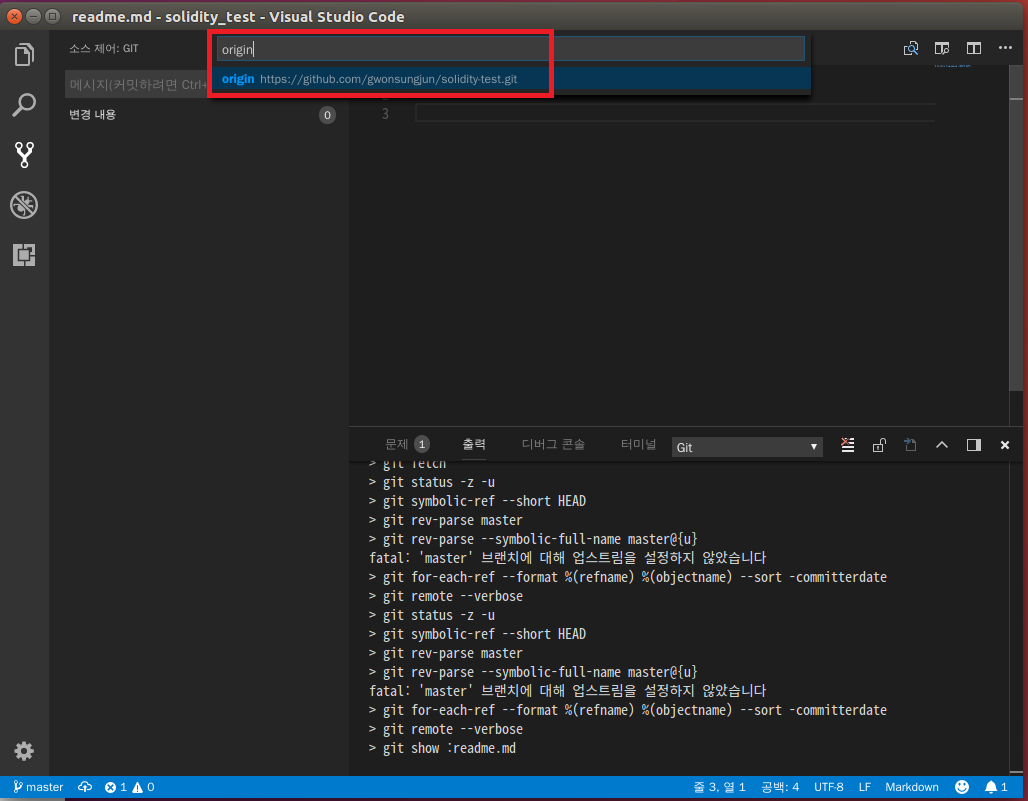
Task: Open the Source Control view icon
Action: pyautogui.click(x=24, y=155)
